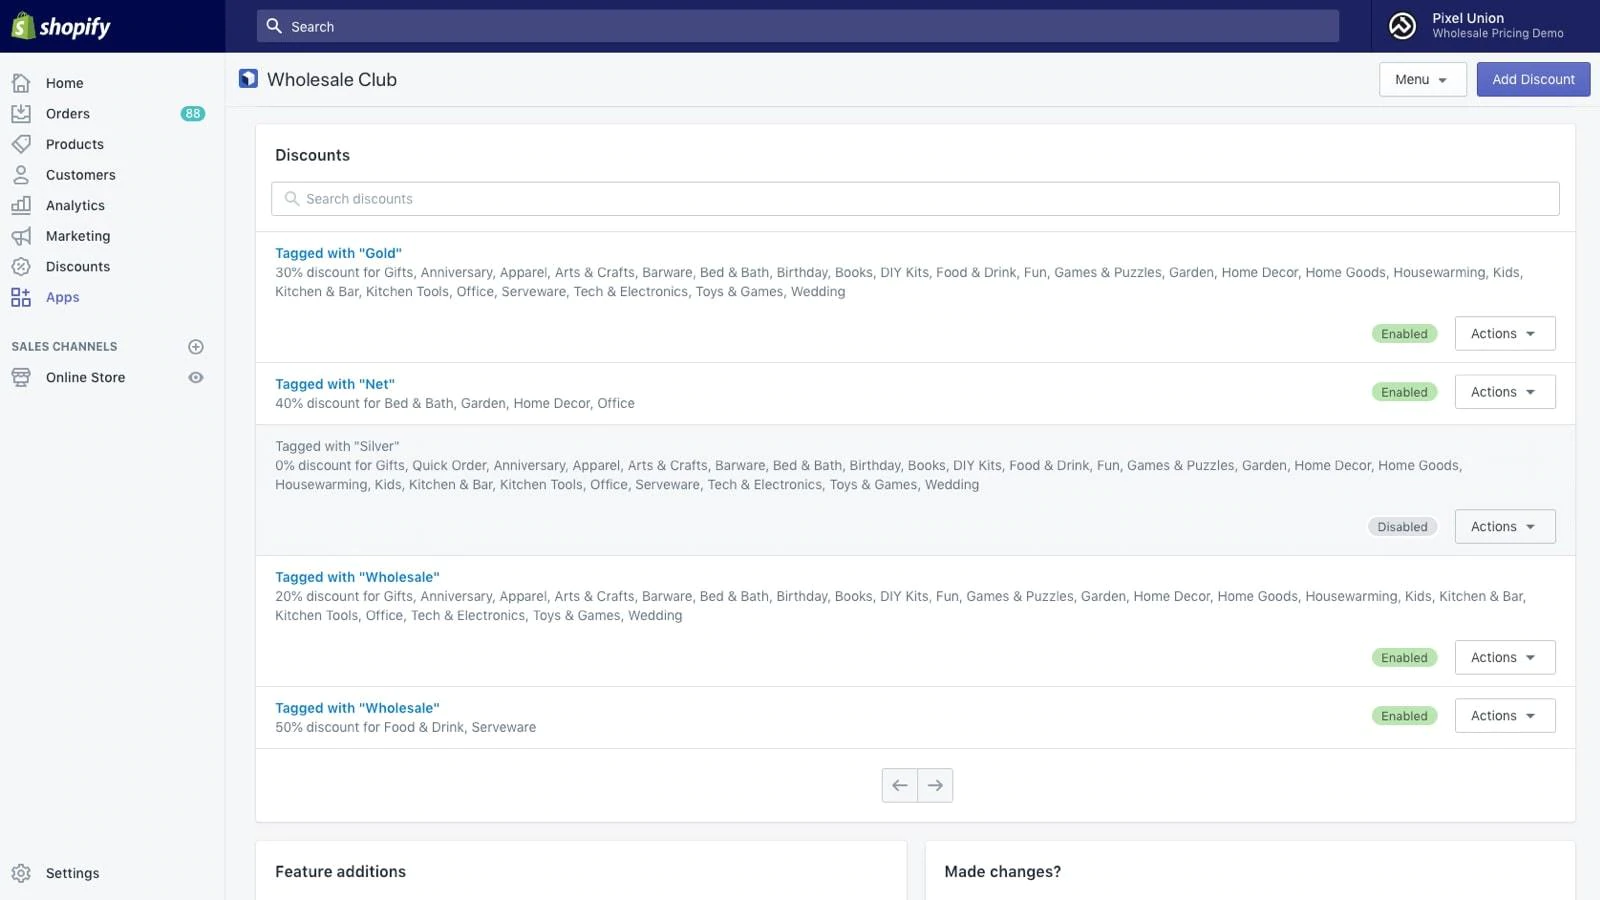This screenshot has width=1600, height=900.
Task: Click the Home sidebar icon
Action: (x=21, y=83)
